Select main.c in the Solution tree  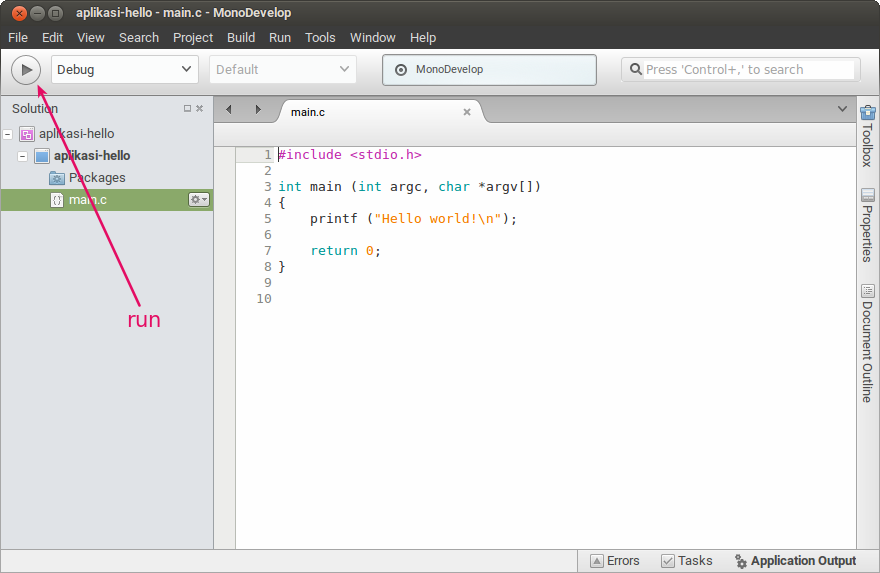click(x=107, y=200)
